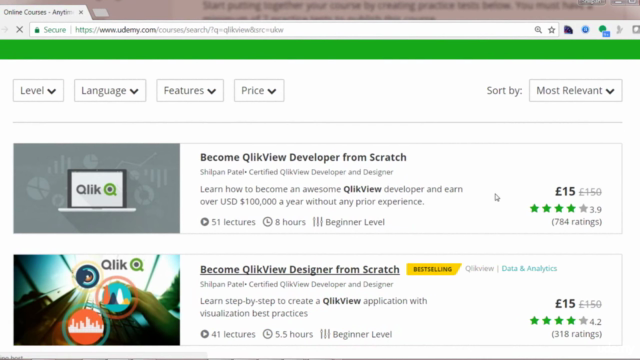
Task: Click the £15 price on Designer course
Action: [565, 303]
